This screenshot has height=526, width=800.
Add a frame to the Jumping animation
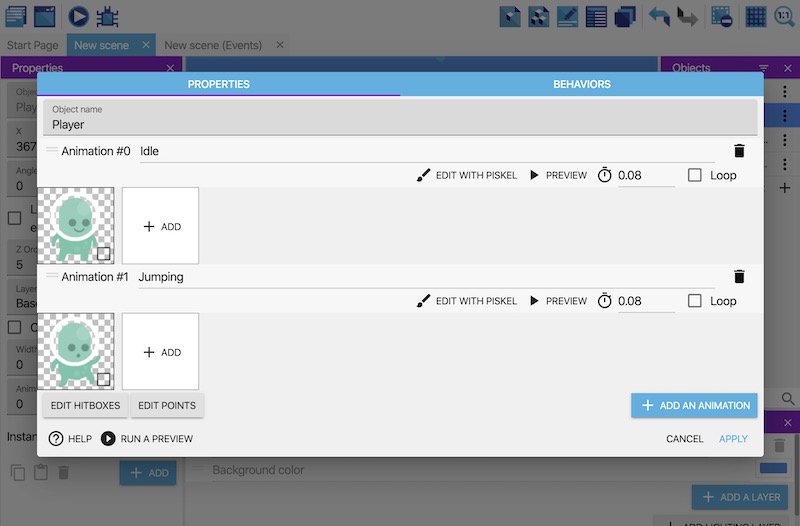[x=161, y=352]
